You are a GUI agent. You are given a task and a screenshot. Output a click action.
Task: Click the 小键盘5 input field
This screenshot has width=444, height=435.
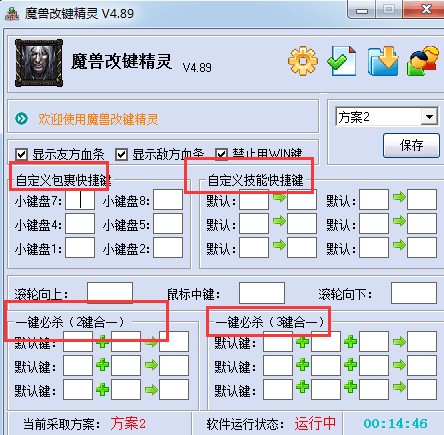point(168,224)
